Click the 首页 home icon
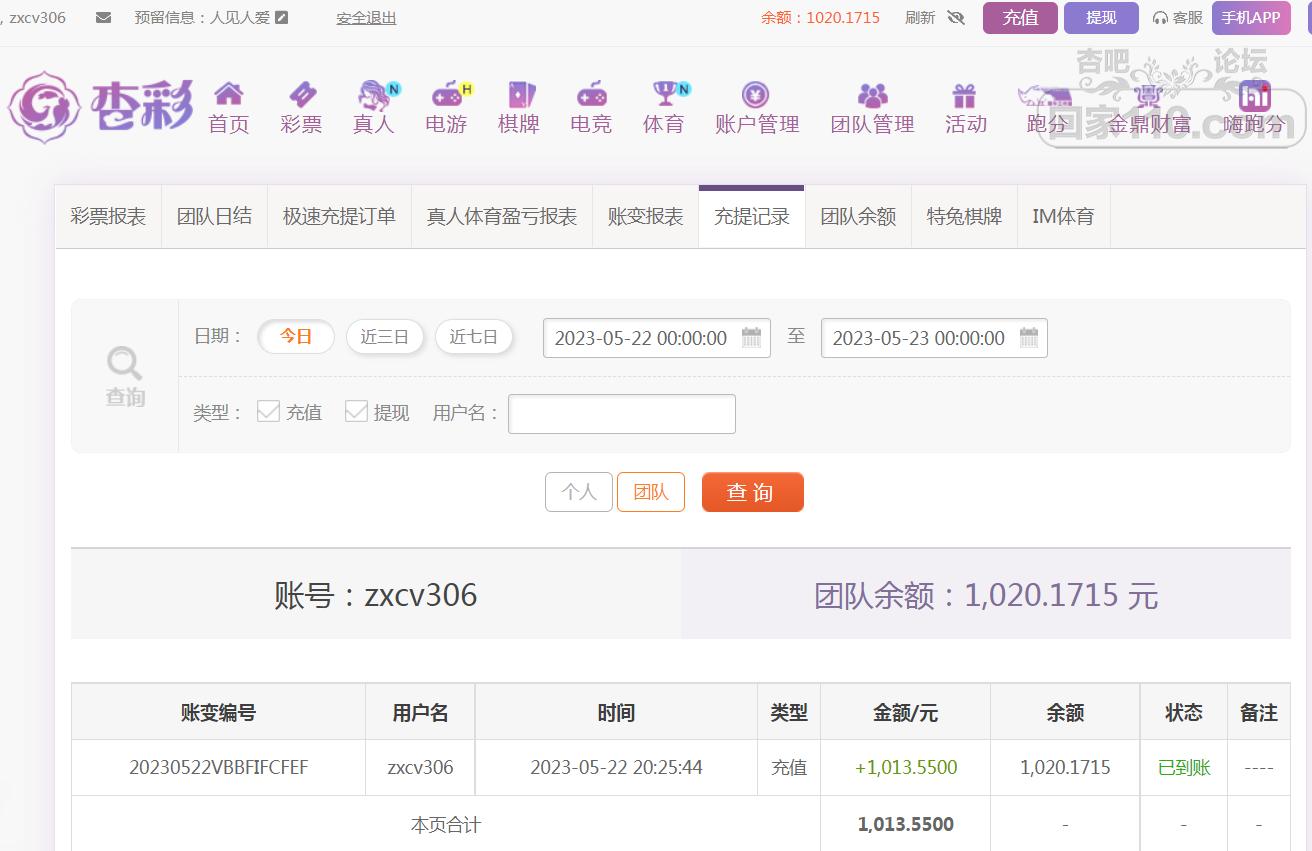This screenshot has width=1312, height=851. (228, 95)
